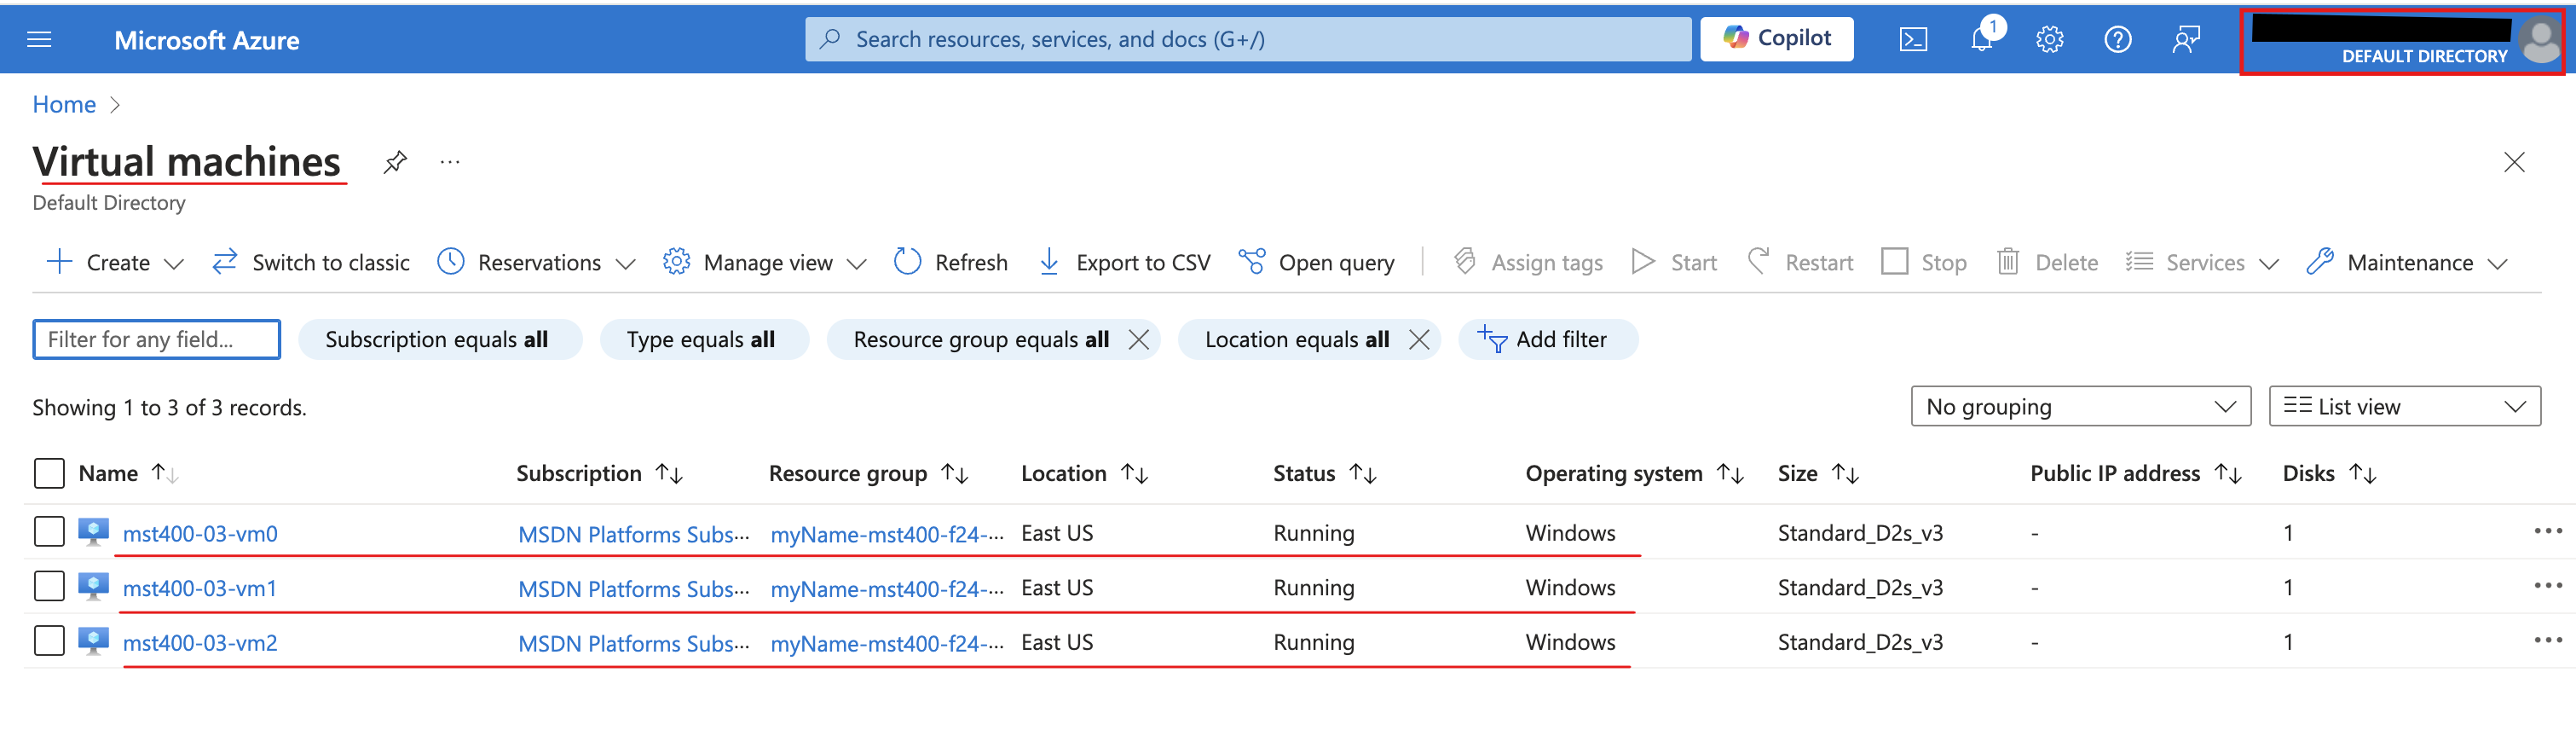Sort by the Subscription column
This screenshot has height=742, width=2576.
click(x=600, y=473)
